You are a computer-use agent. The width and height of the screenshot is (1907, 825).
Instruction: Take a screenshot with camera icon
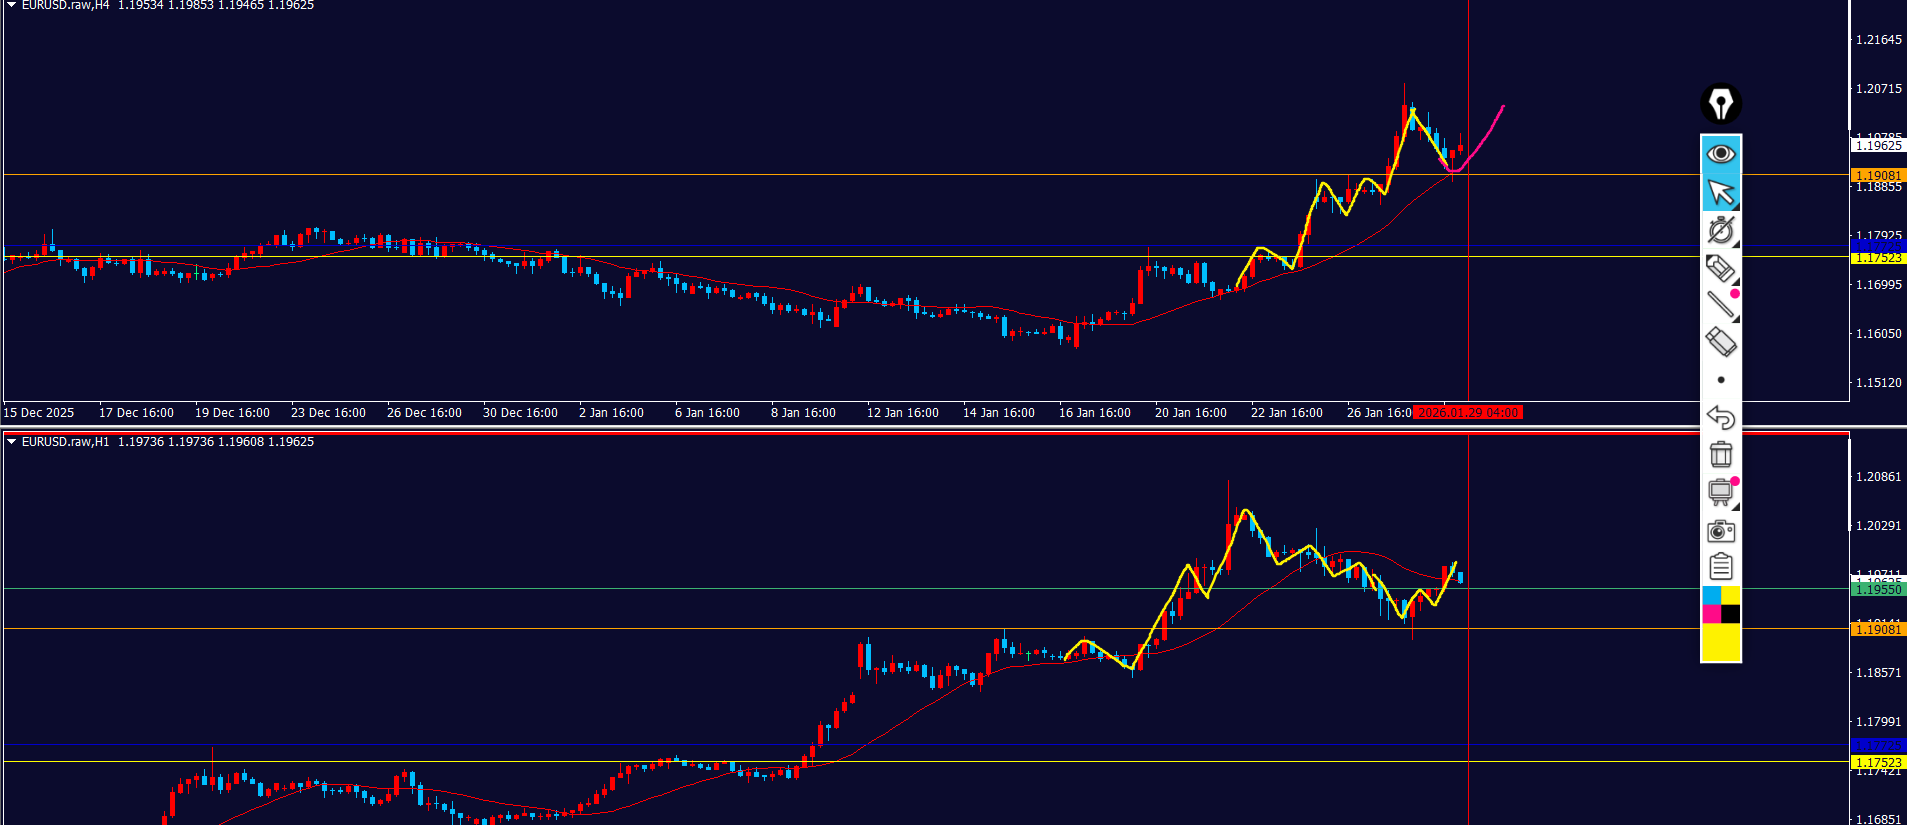1720,530
